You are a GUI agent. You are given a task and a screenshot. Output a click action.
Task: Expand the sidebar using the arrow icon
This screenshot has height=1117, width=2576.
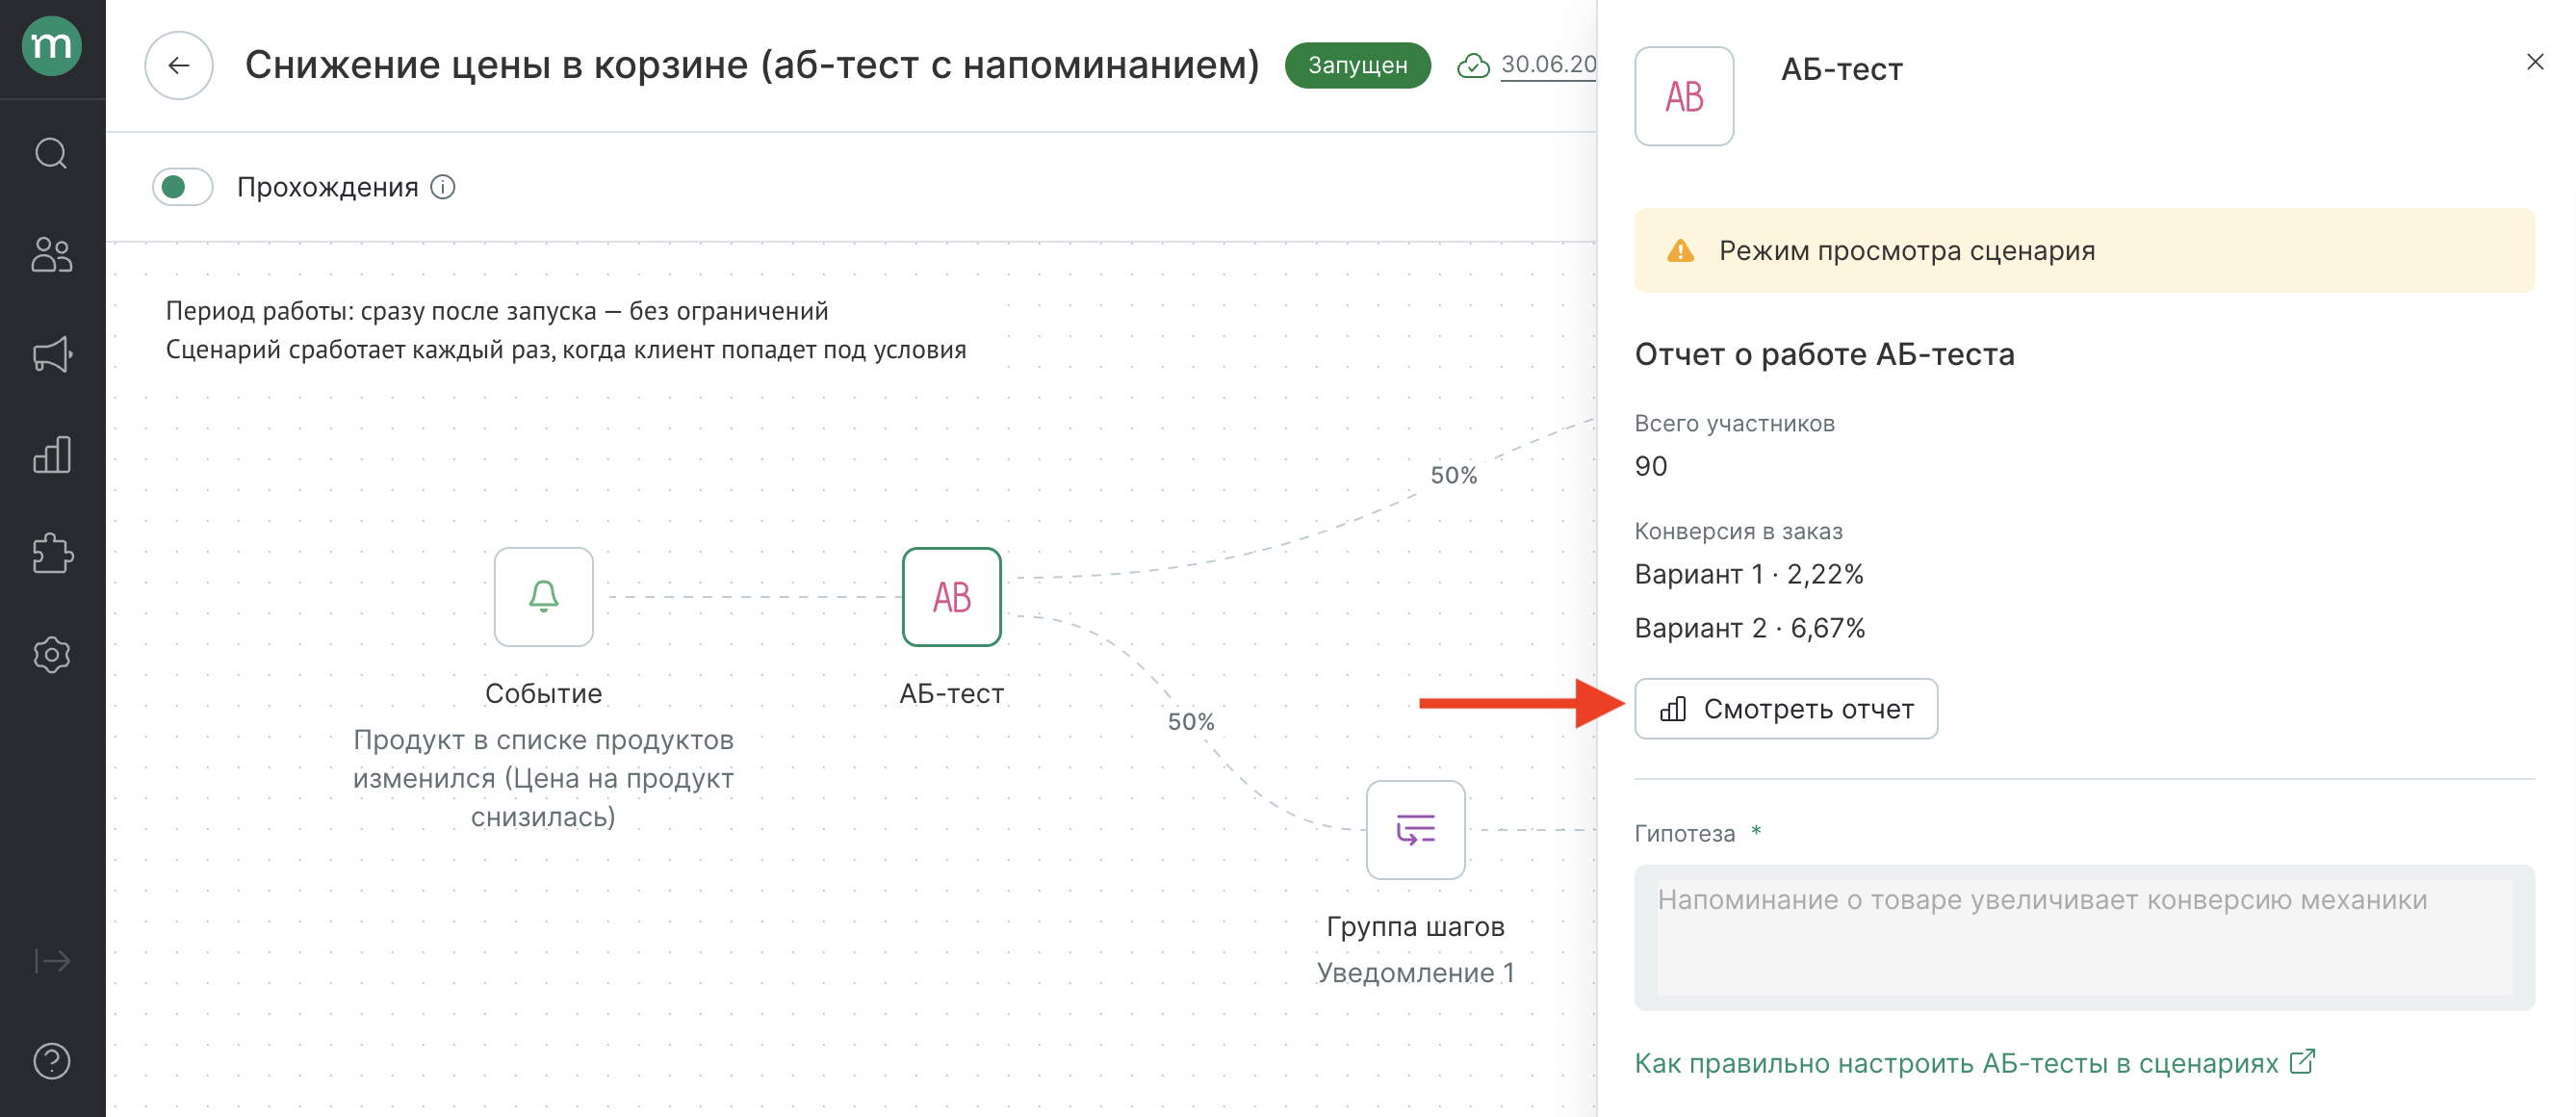click(x=52, y=961)
